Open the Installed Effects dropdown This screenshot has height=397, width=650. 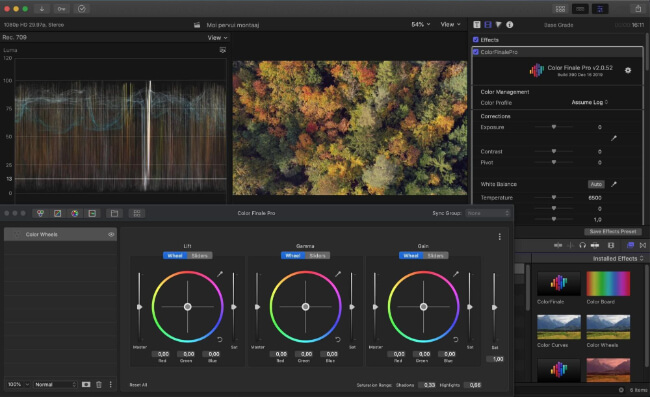618,258
